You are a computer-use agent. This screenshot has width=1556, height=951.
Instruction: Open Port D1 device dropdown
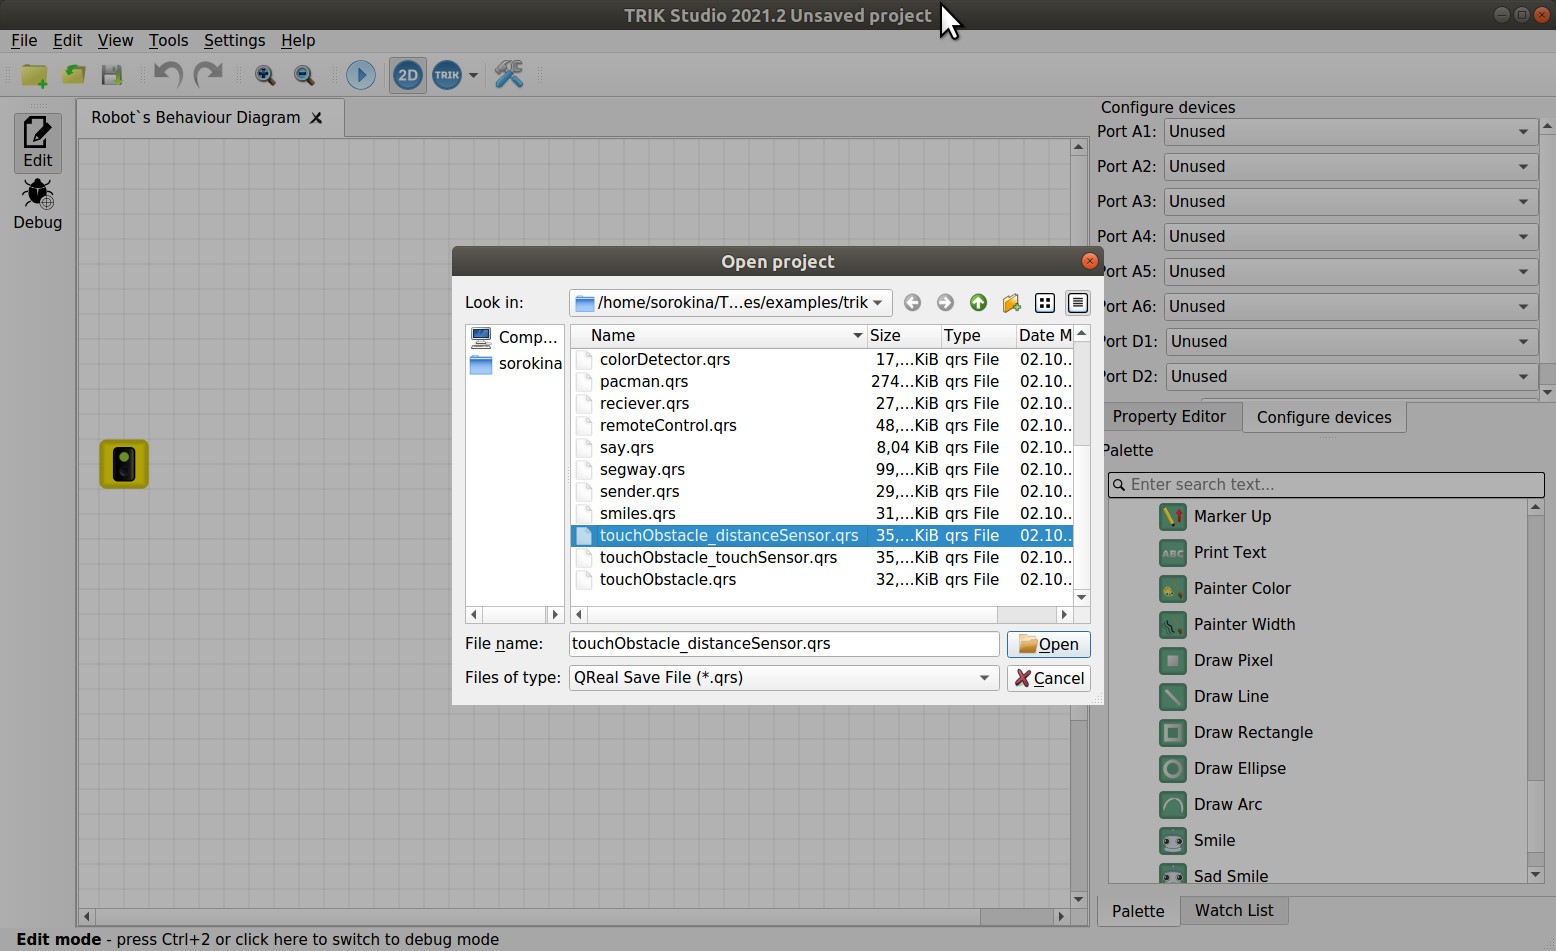1351,342
